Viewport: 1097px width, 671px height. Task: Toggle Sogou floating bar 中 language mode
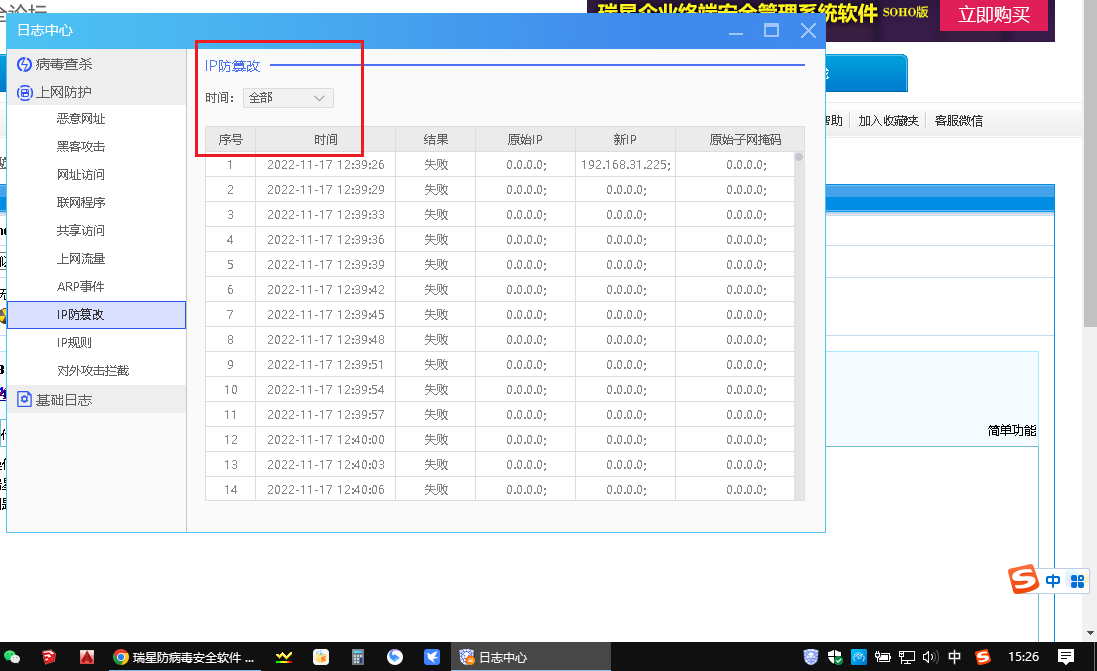click(1053, 581)
